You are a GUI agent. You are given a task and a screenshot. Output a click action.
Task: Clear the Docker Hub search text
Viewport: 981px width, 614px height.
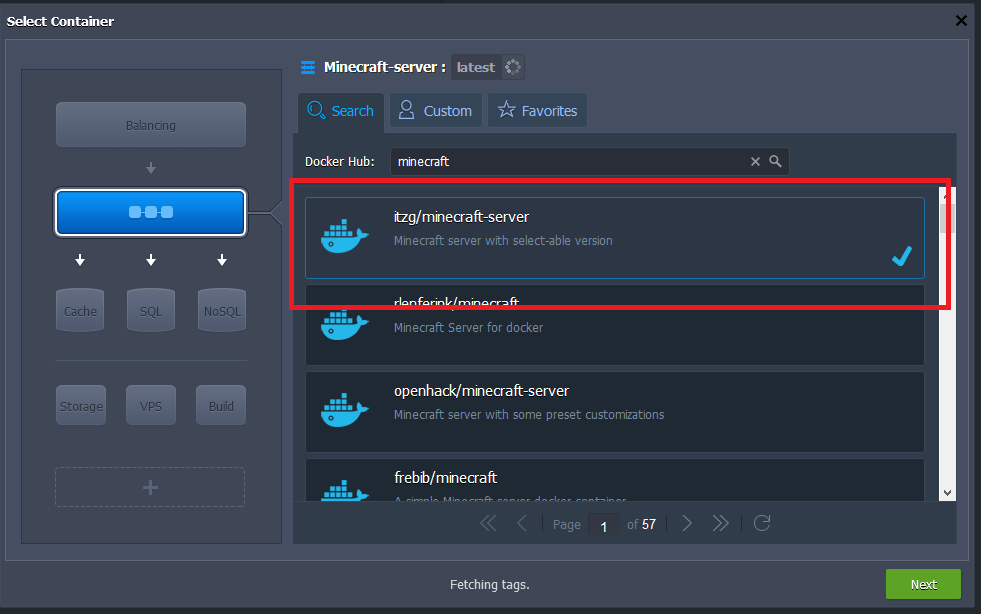point(755,161)
